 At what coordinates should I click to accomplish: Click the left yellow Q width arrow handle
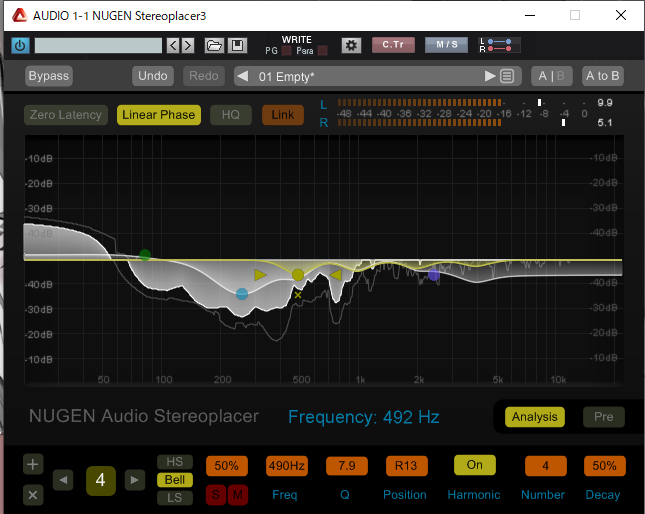[x=260, y=275]
